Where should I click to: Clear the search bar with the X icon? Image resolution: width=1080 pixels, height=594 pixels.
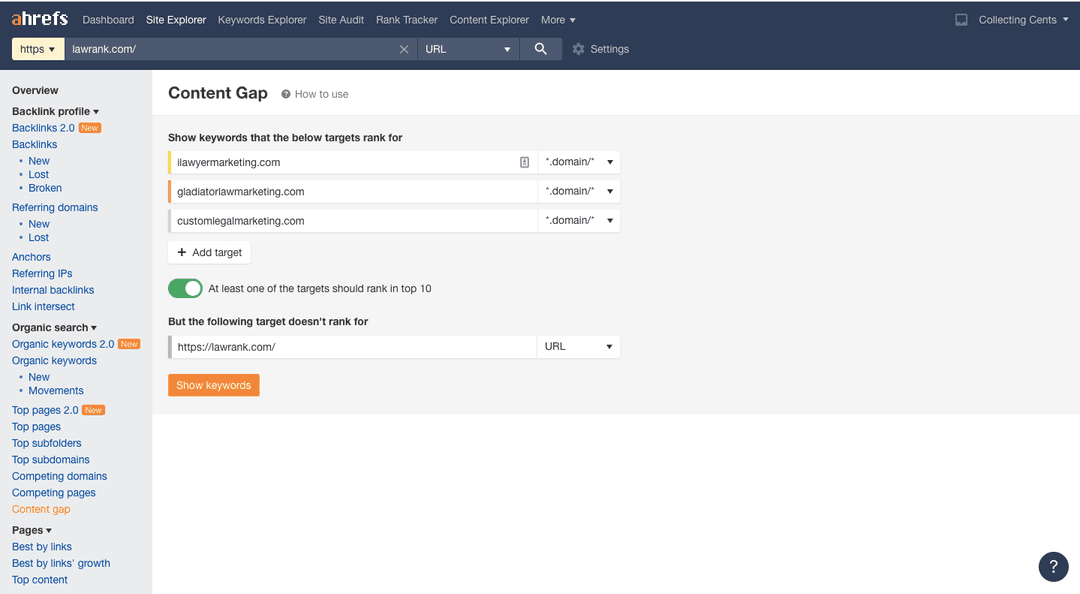coord(404,48)
